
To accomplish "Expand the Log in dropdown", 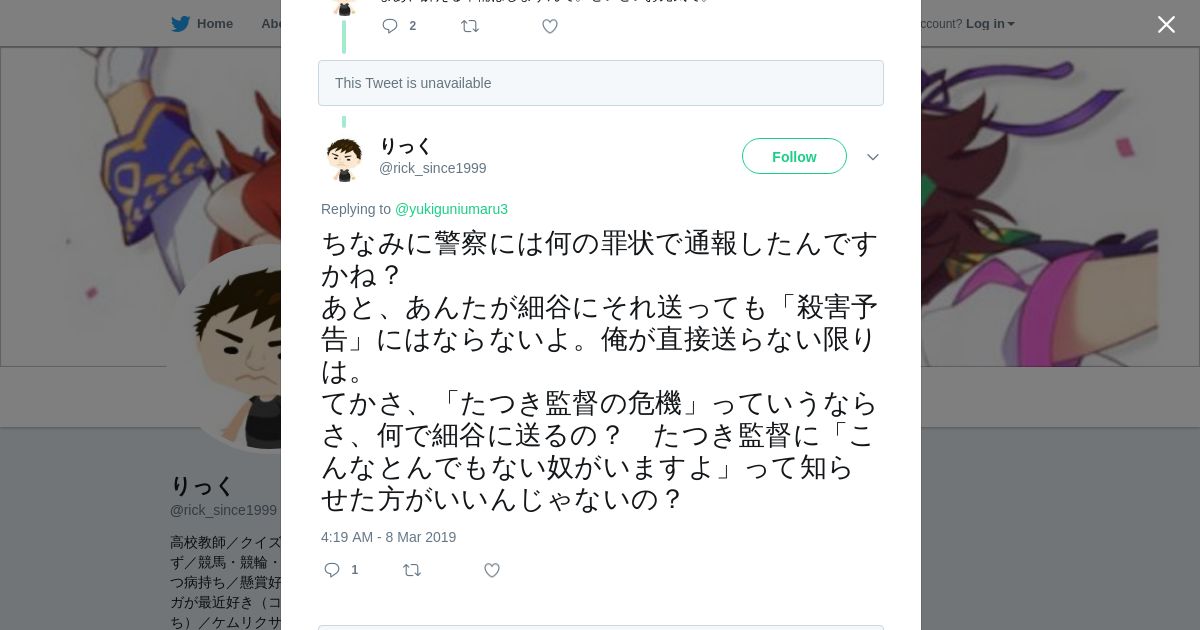I will click(x=990, y=24).
